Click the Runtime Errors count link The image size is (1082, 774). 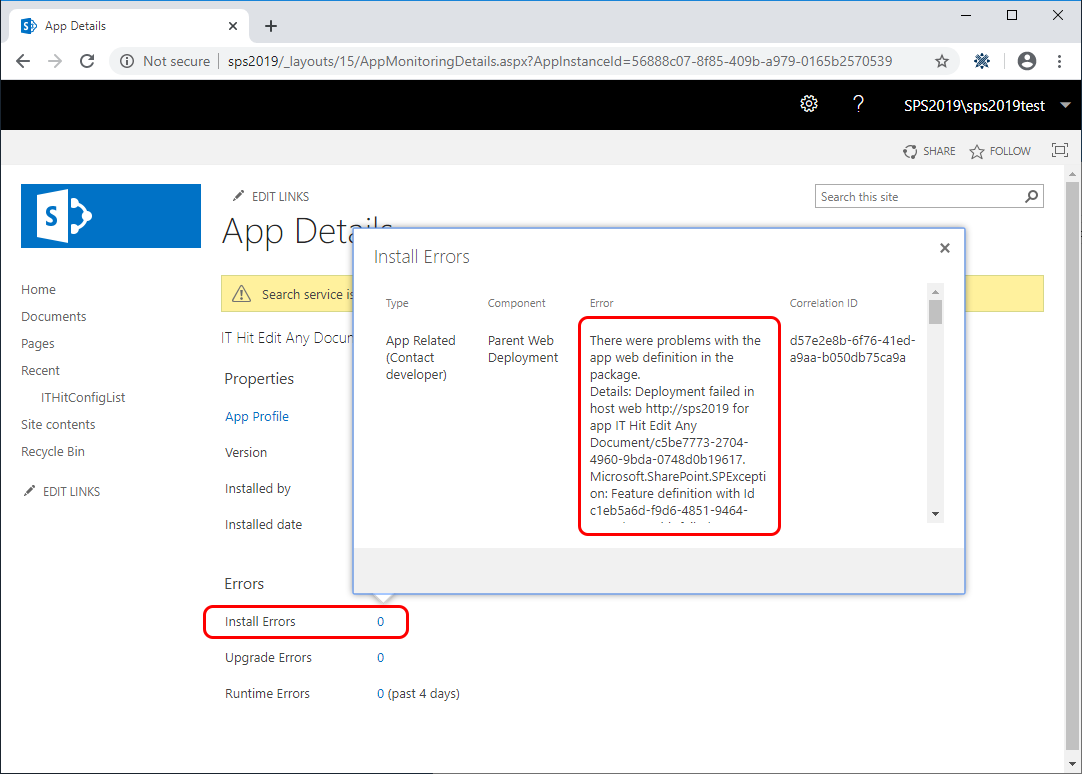[380, 693]
